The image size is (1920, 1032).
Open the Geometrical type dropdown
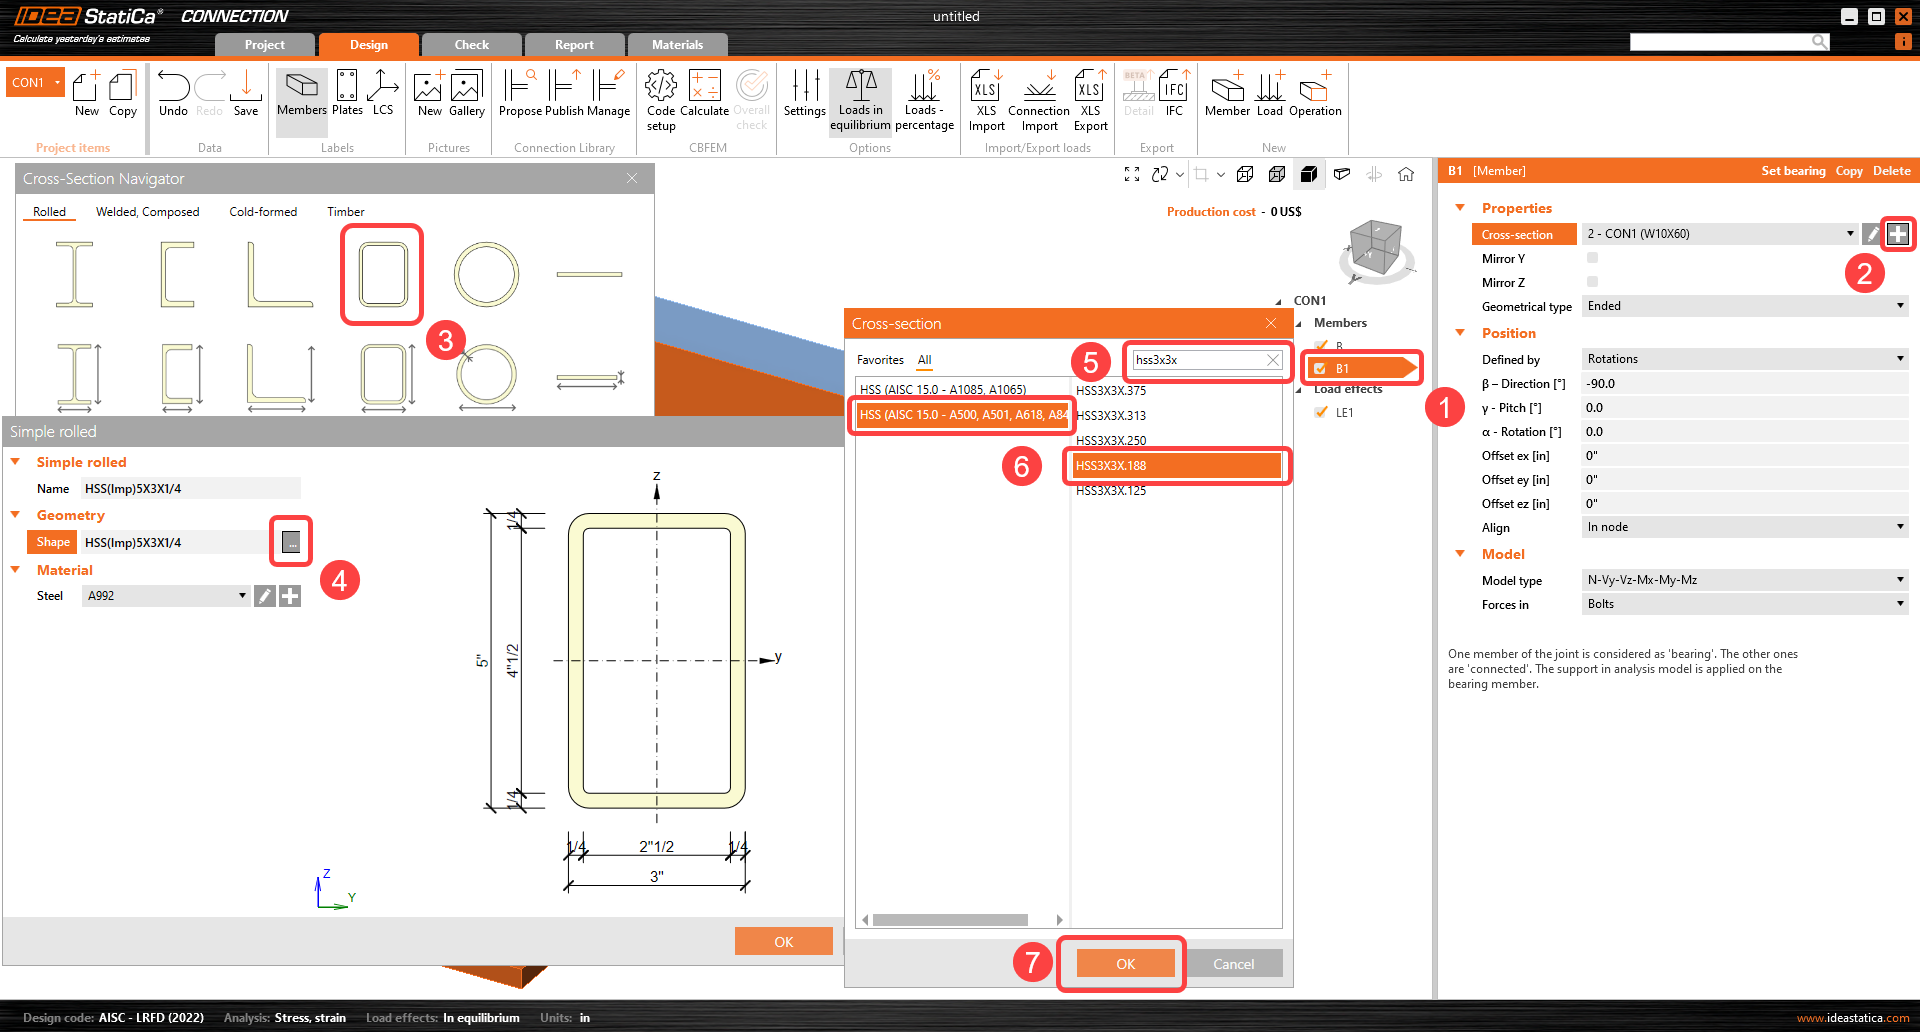coord(1745,306)
